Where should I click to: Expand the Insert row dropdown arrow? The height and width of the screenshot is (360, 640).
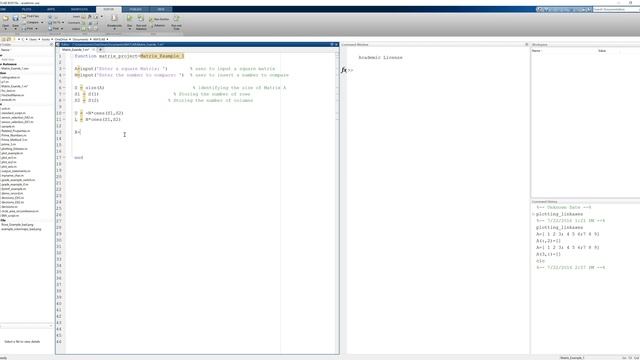tap(102, 17)
